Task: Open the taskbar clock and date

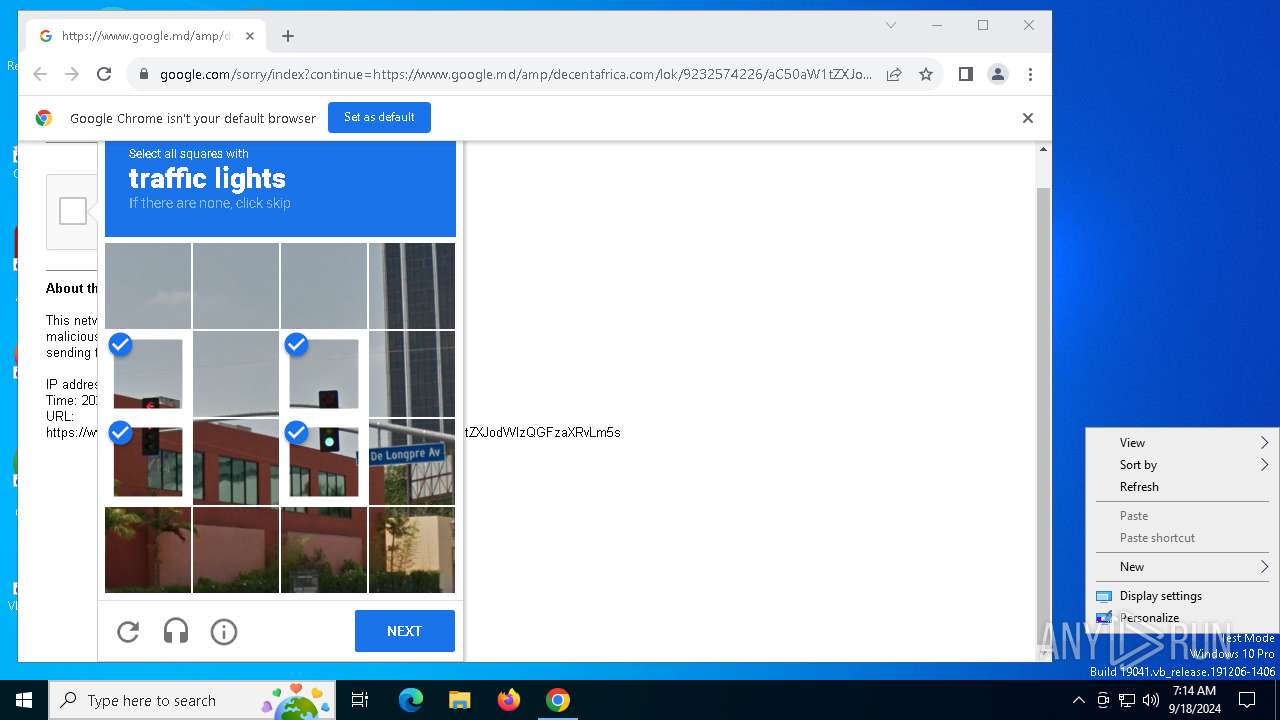Action: pyautogui.click(x=1194, y=700)
